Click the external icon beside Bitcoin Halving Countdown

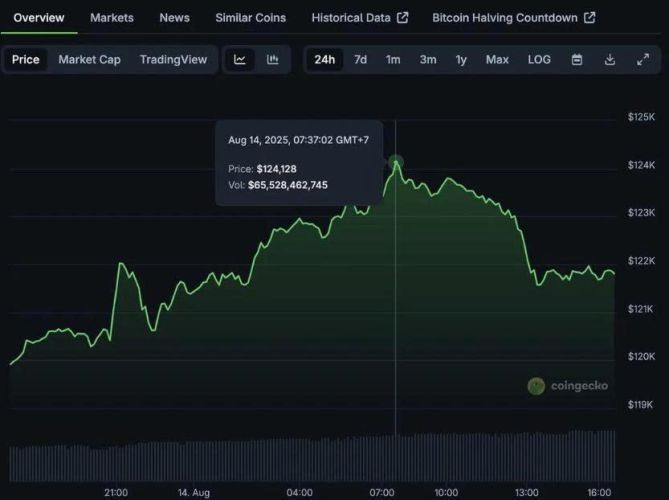coord(590,18)
